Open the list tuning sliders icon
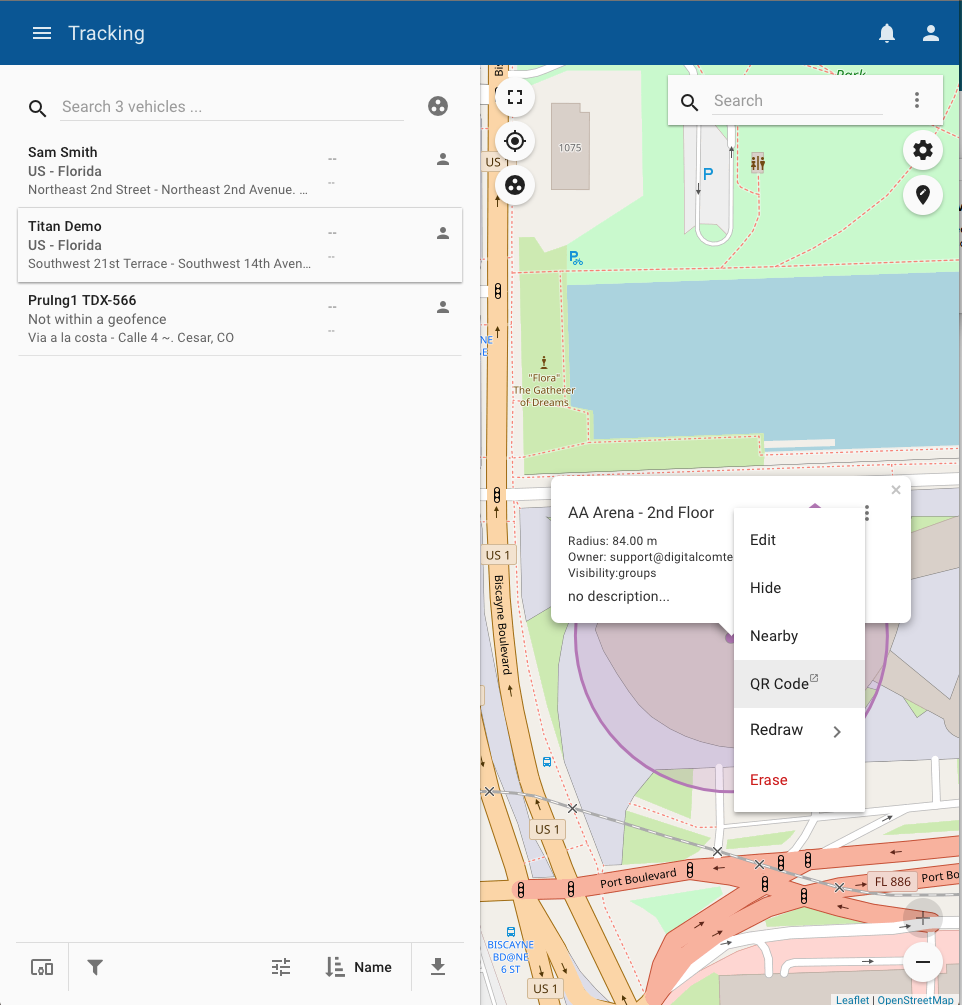 281,967
